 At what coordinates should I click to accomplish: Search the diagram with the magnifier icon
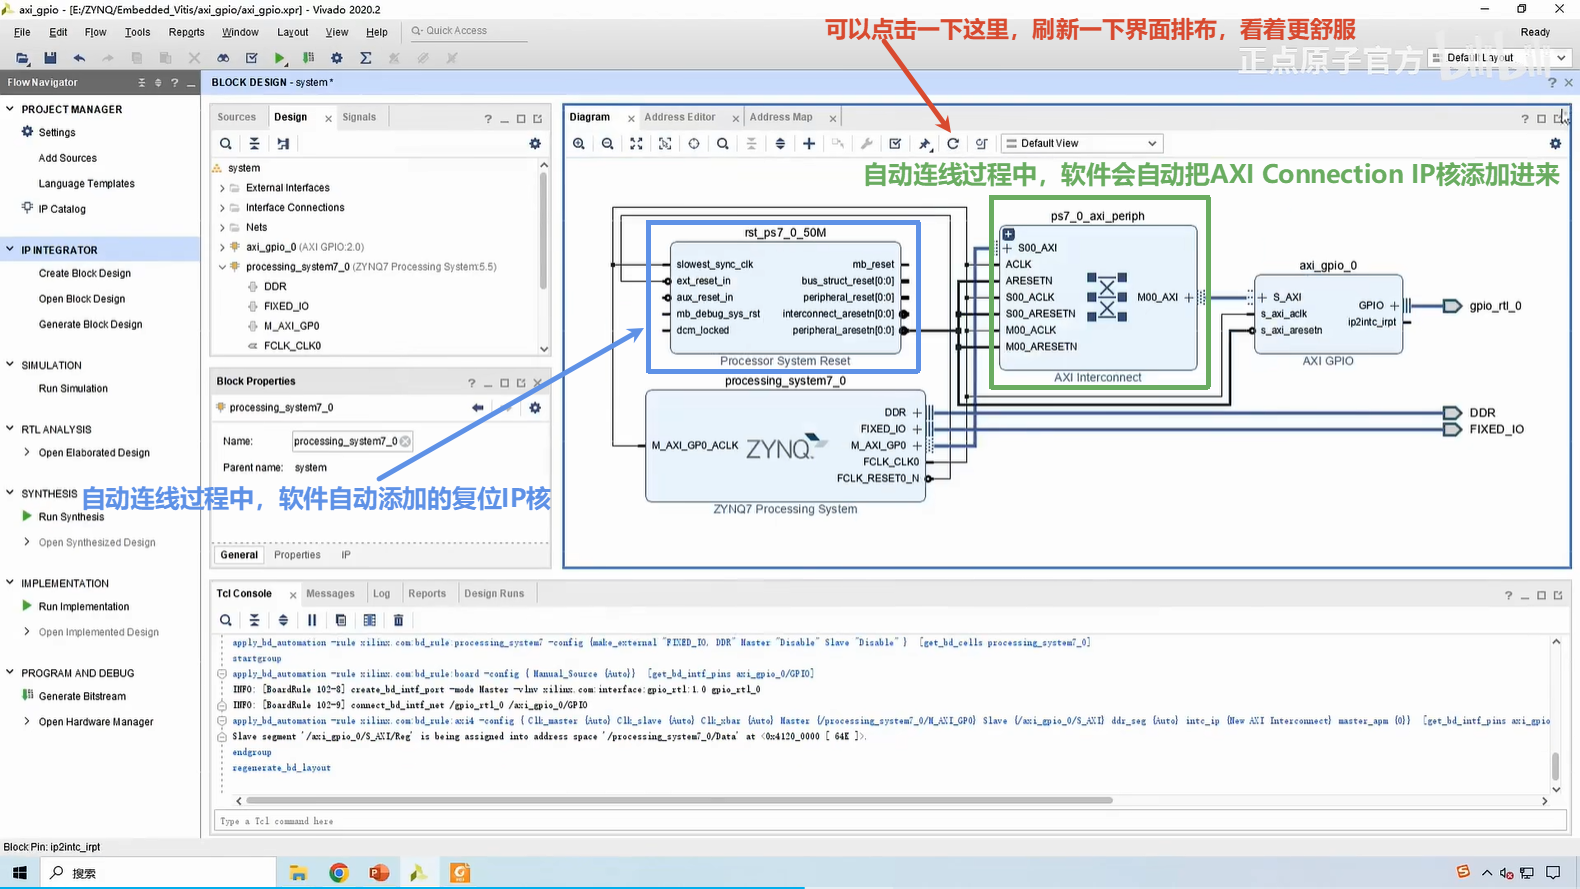coord(723,144)
